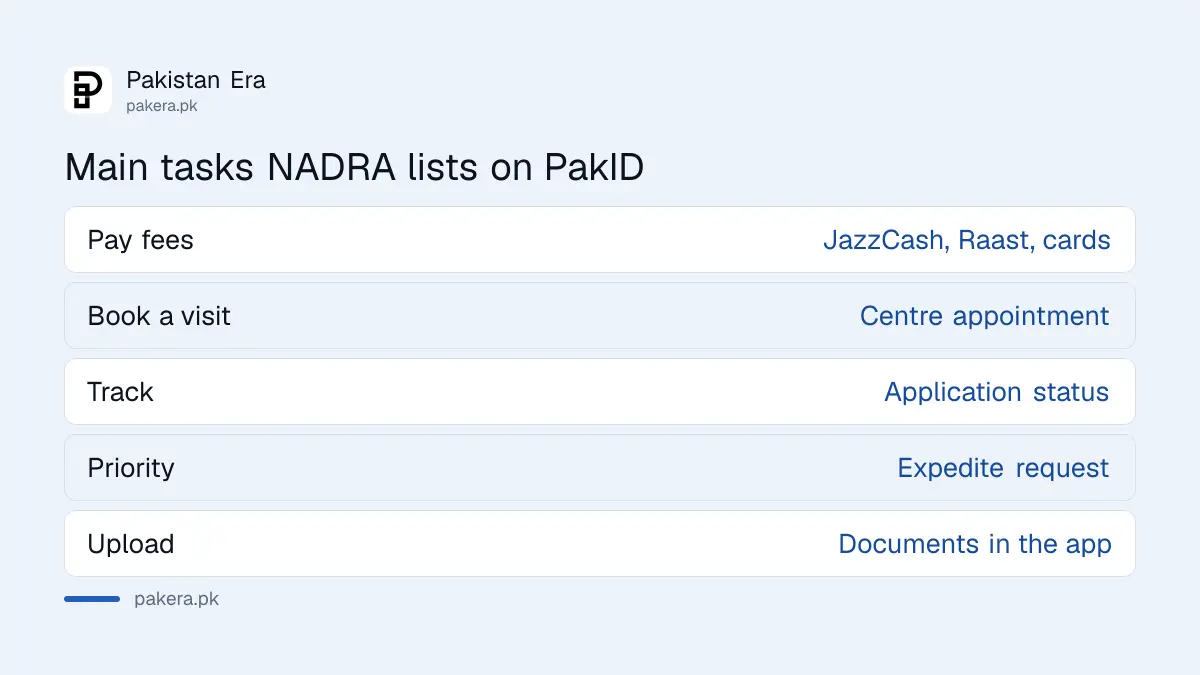The image size is (1200, 675).
Task: Click 'JazzCash, Raast, cards' value
Action: coord(967,240)
